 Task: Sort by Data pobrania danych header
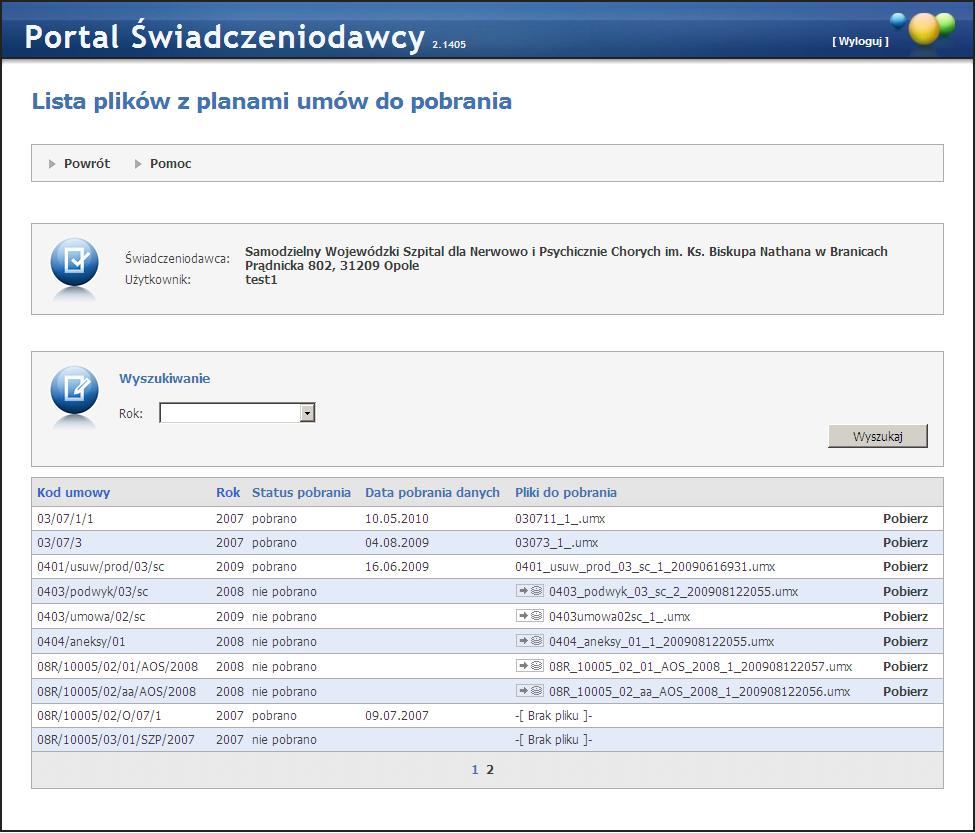click(432, 492)
